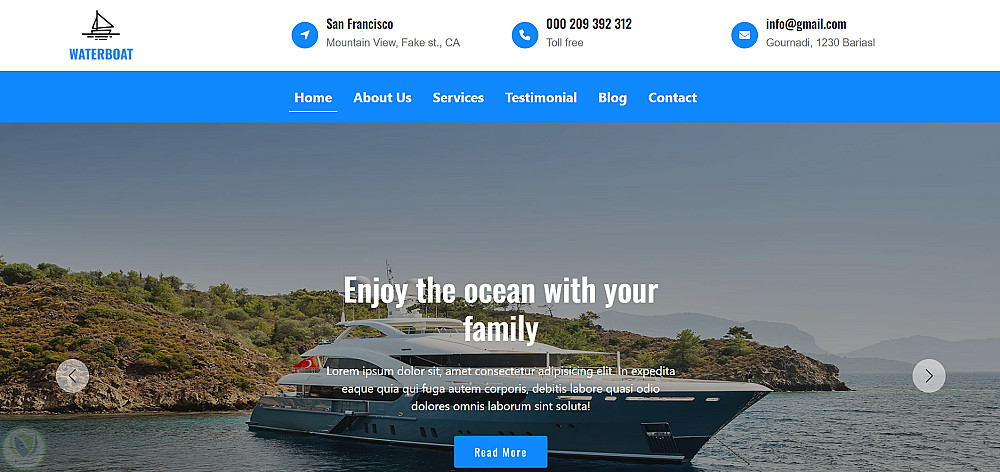Click the sailboat logo icon

(101, 26)
